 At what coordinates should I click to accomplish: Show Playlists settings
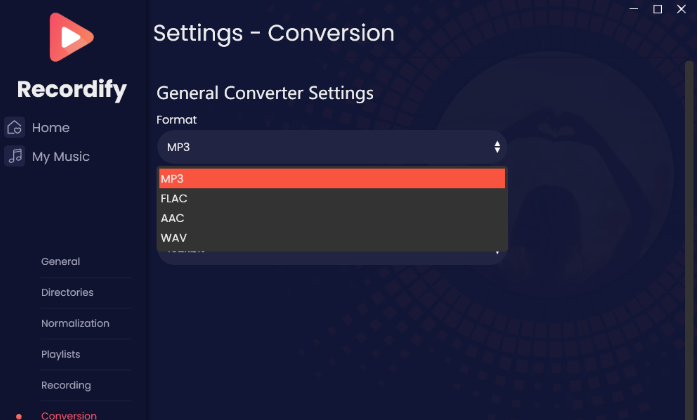tap(61, 355)
